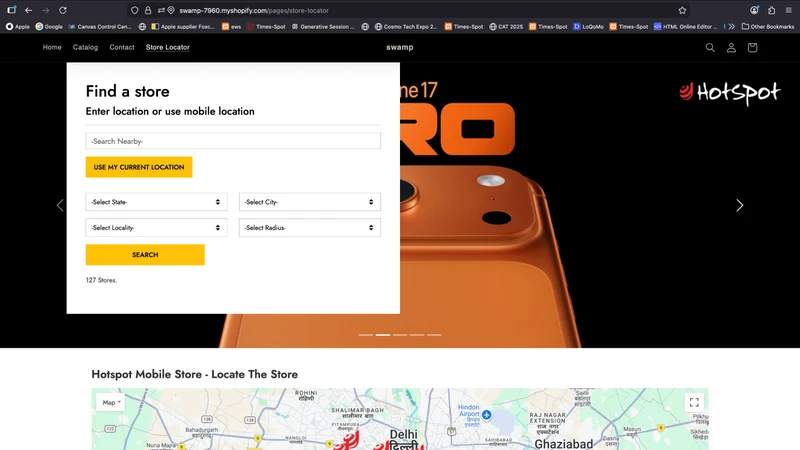800x450 pixels.
Task: Open the CAT 2025 bookmark
Action: (x=506, y=27)
